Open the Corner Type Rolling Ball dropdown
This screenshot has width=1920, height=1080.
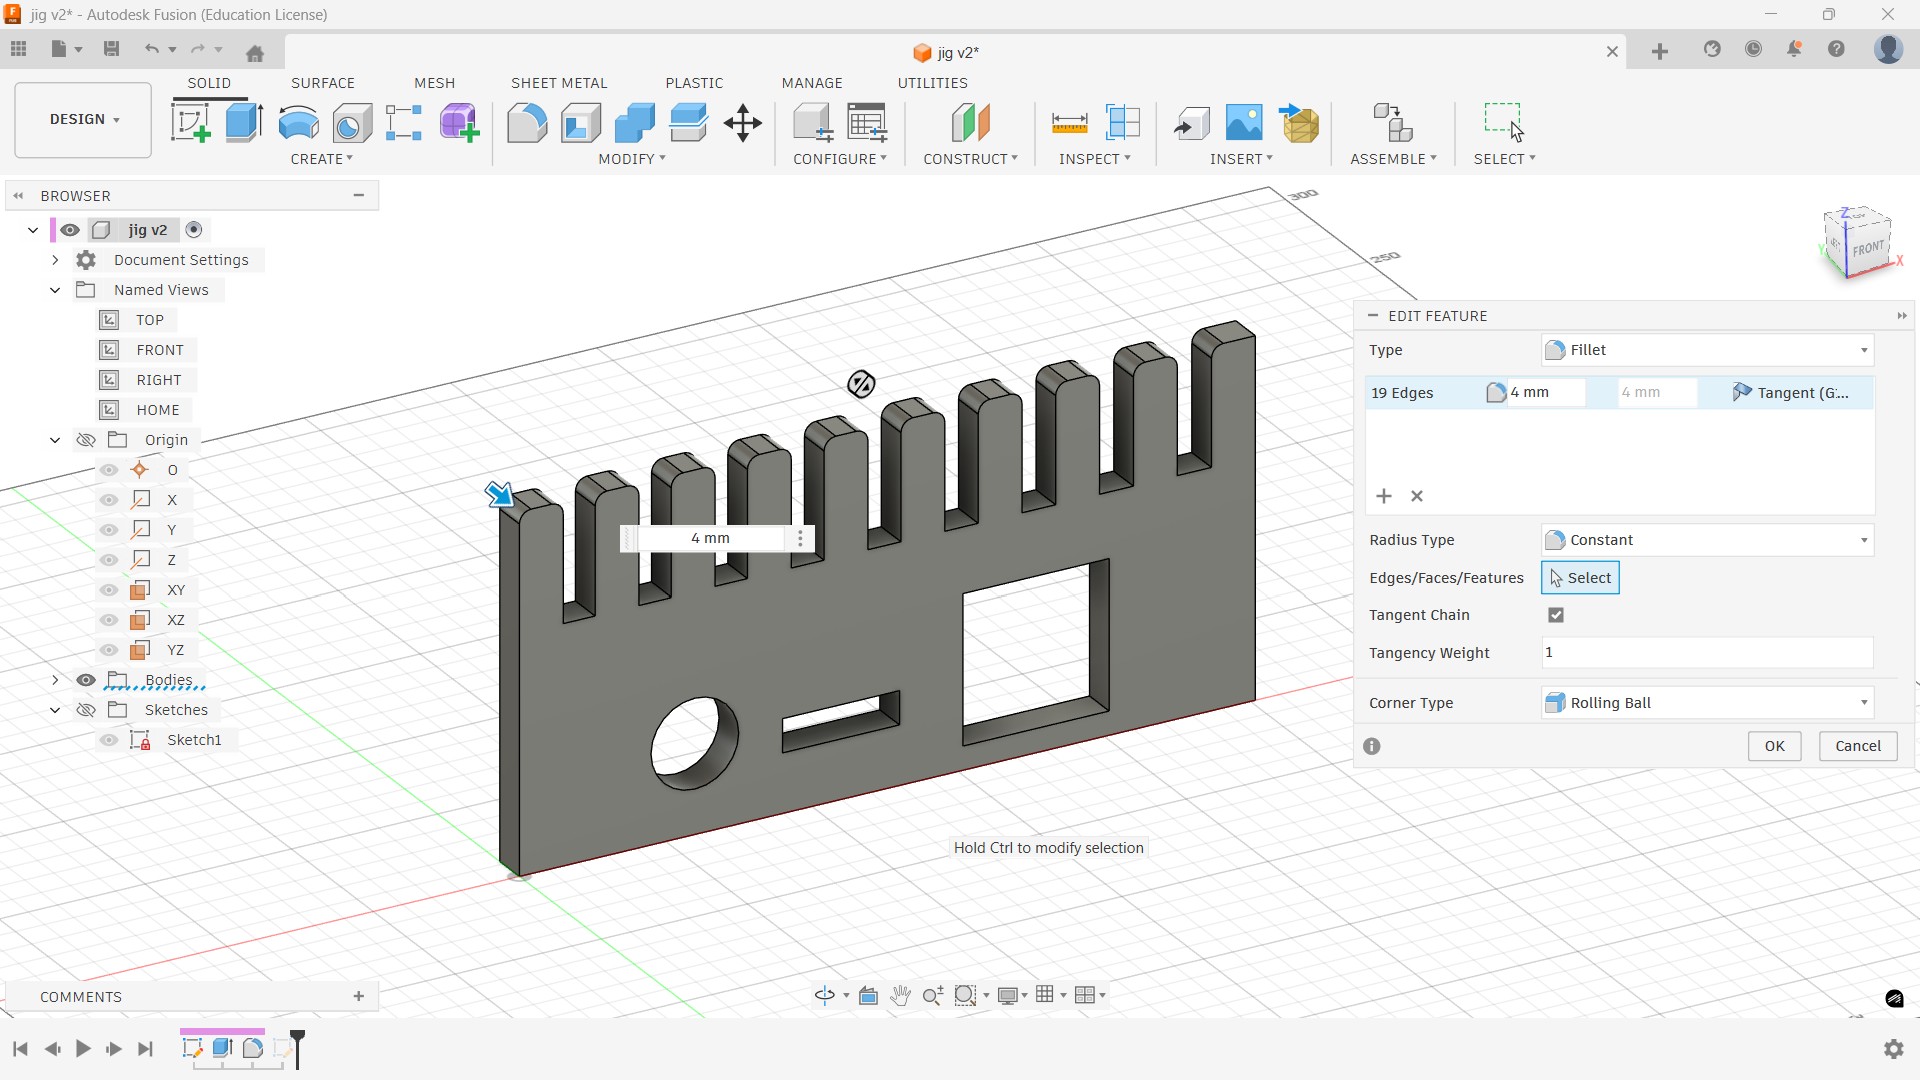tap(1707, 703)
